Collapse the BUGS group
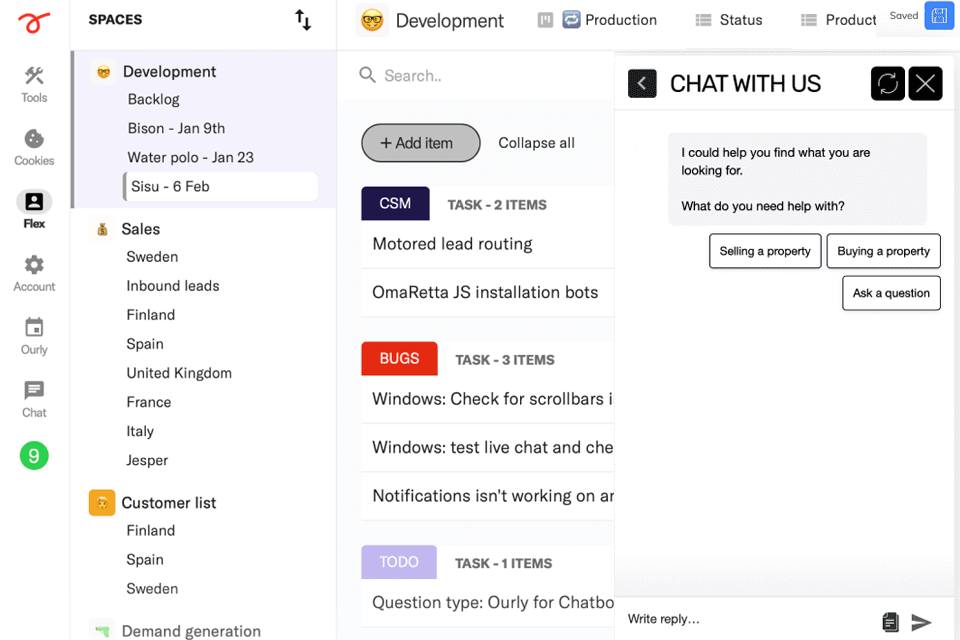The height and width of the screenshot is (640, 960). (x=399, y=358)
